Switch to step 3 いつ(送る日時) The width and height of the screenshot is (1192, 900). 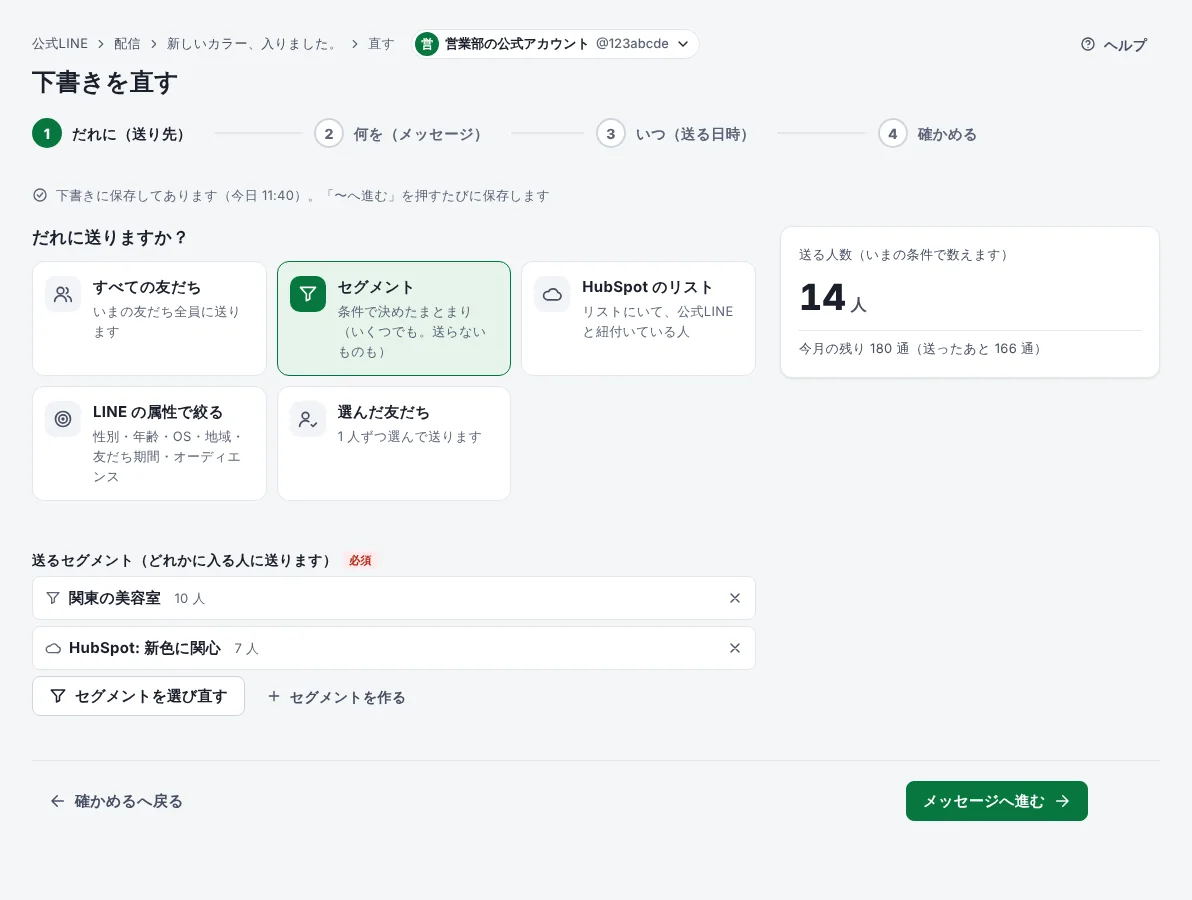point(673,134)
